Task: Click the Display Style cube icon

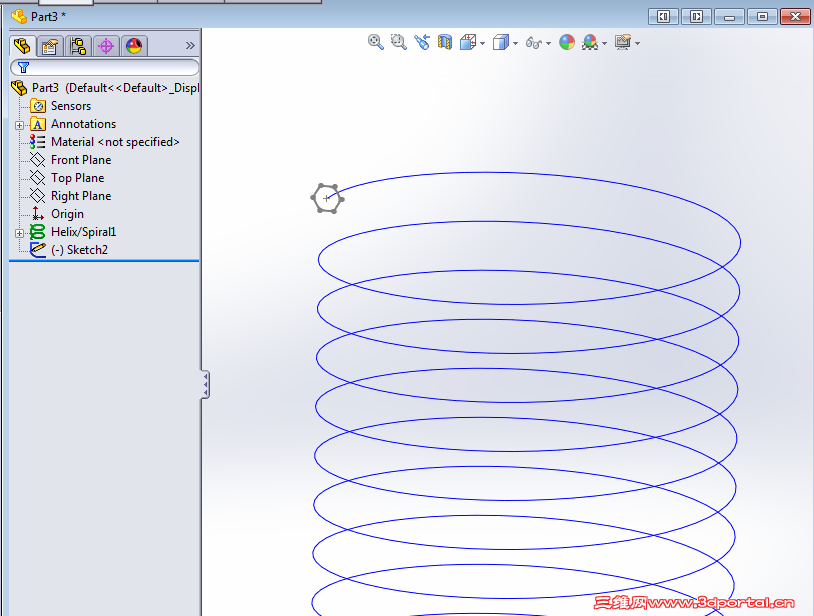Action: coord(500,42)
